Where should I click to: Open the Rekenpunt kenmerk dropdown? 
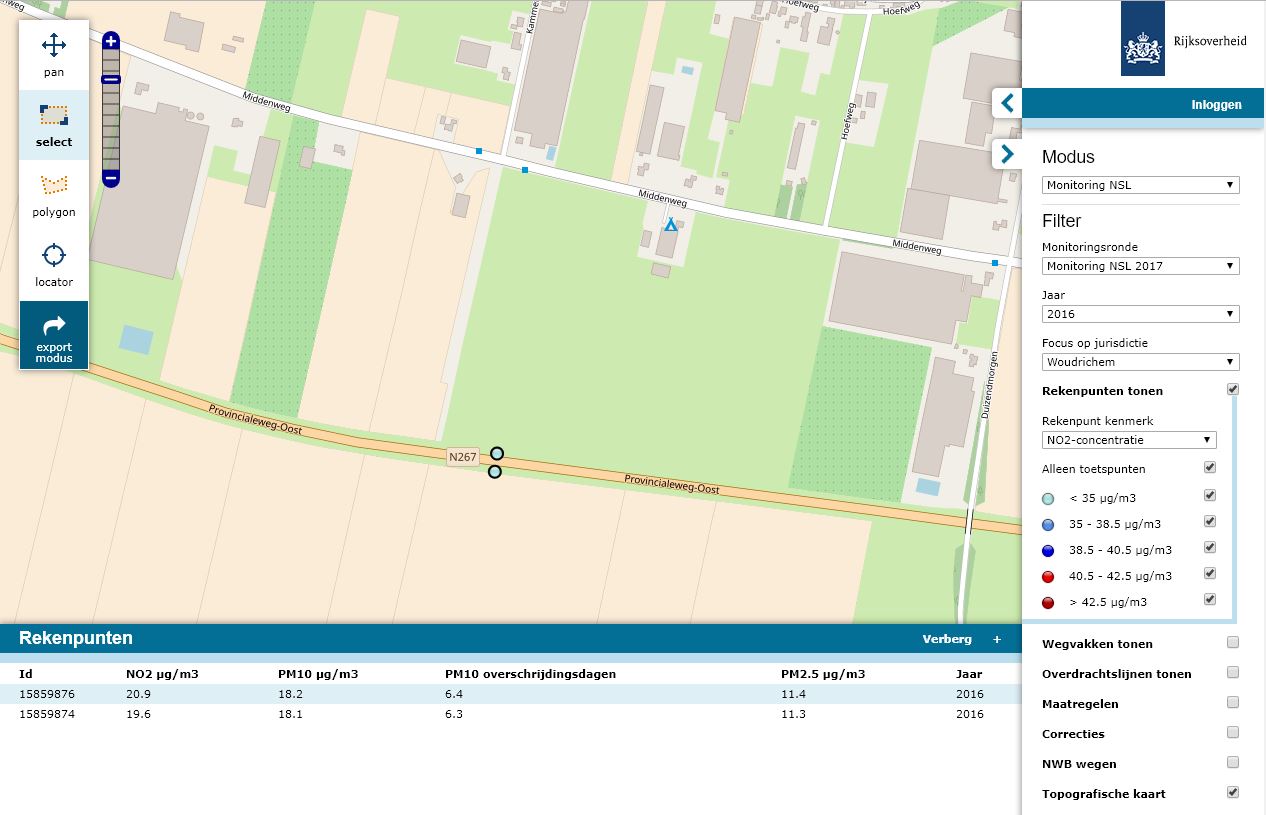click(1129, 440)
